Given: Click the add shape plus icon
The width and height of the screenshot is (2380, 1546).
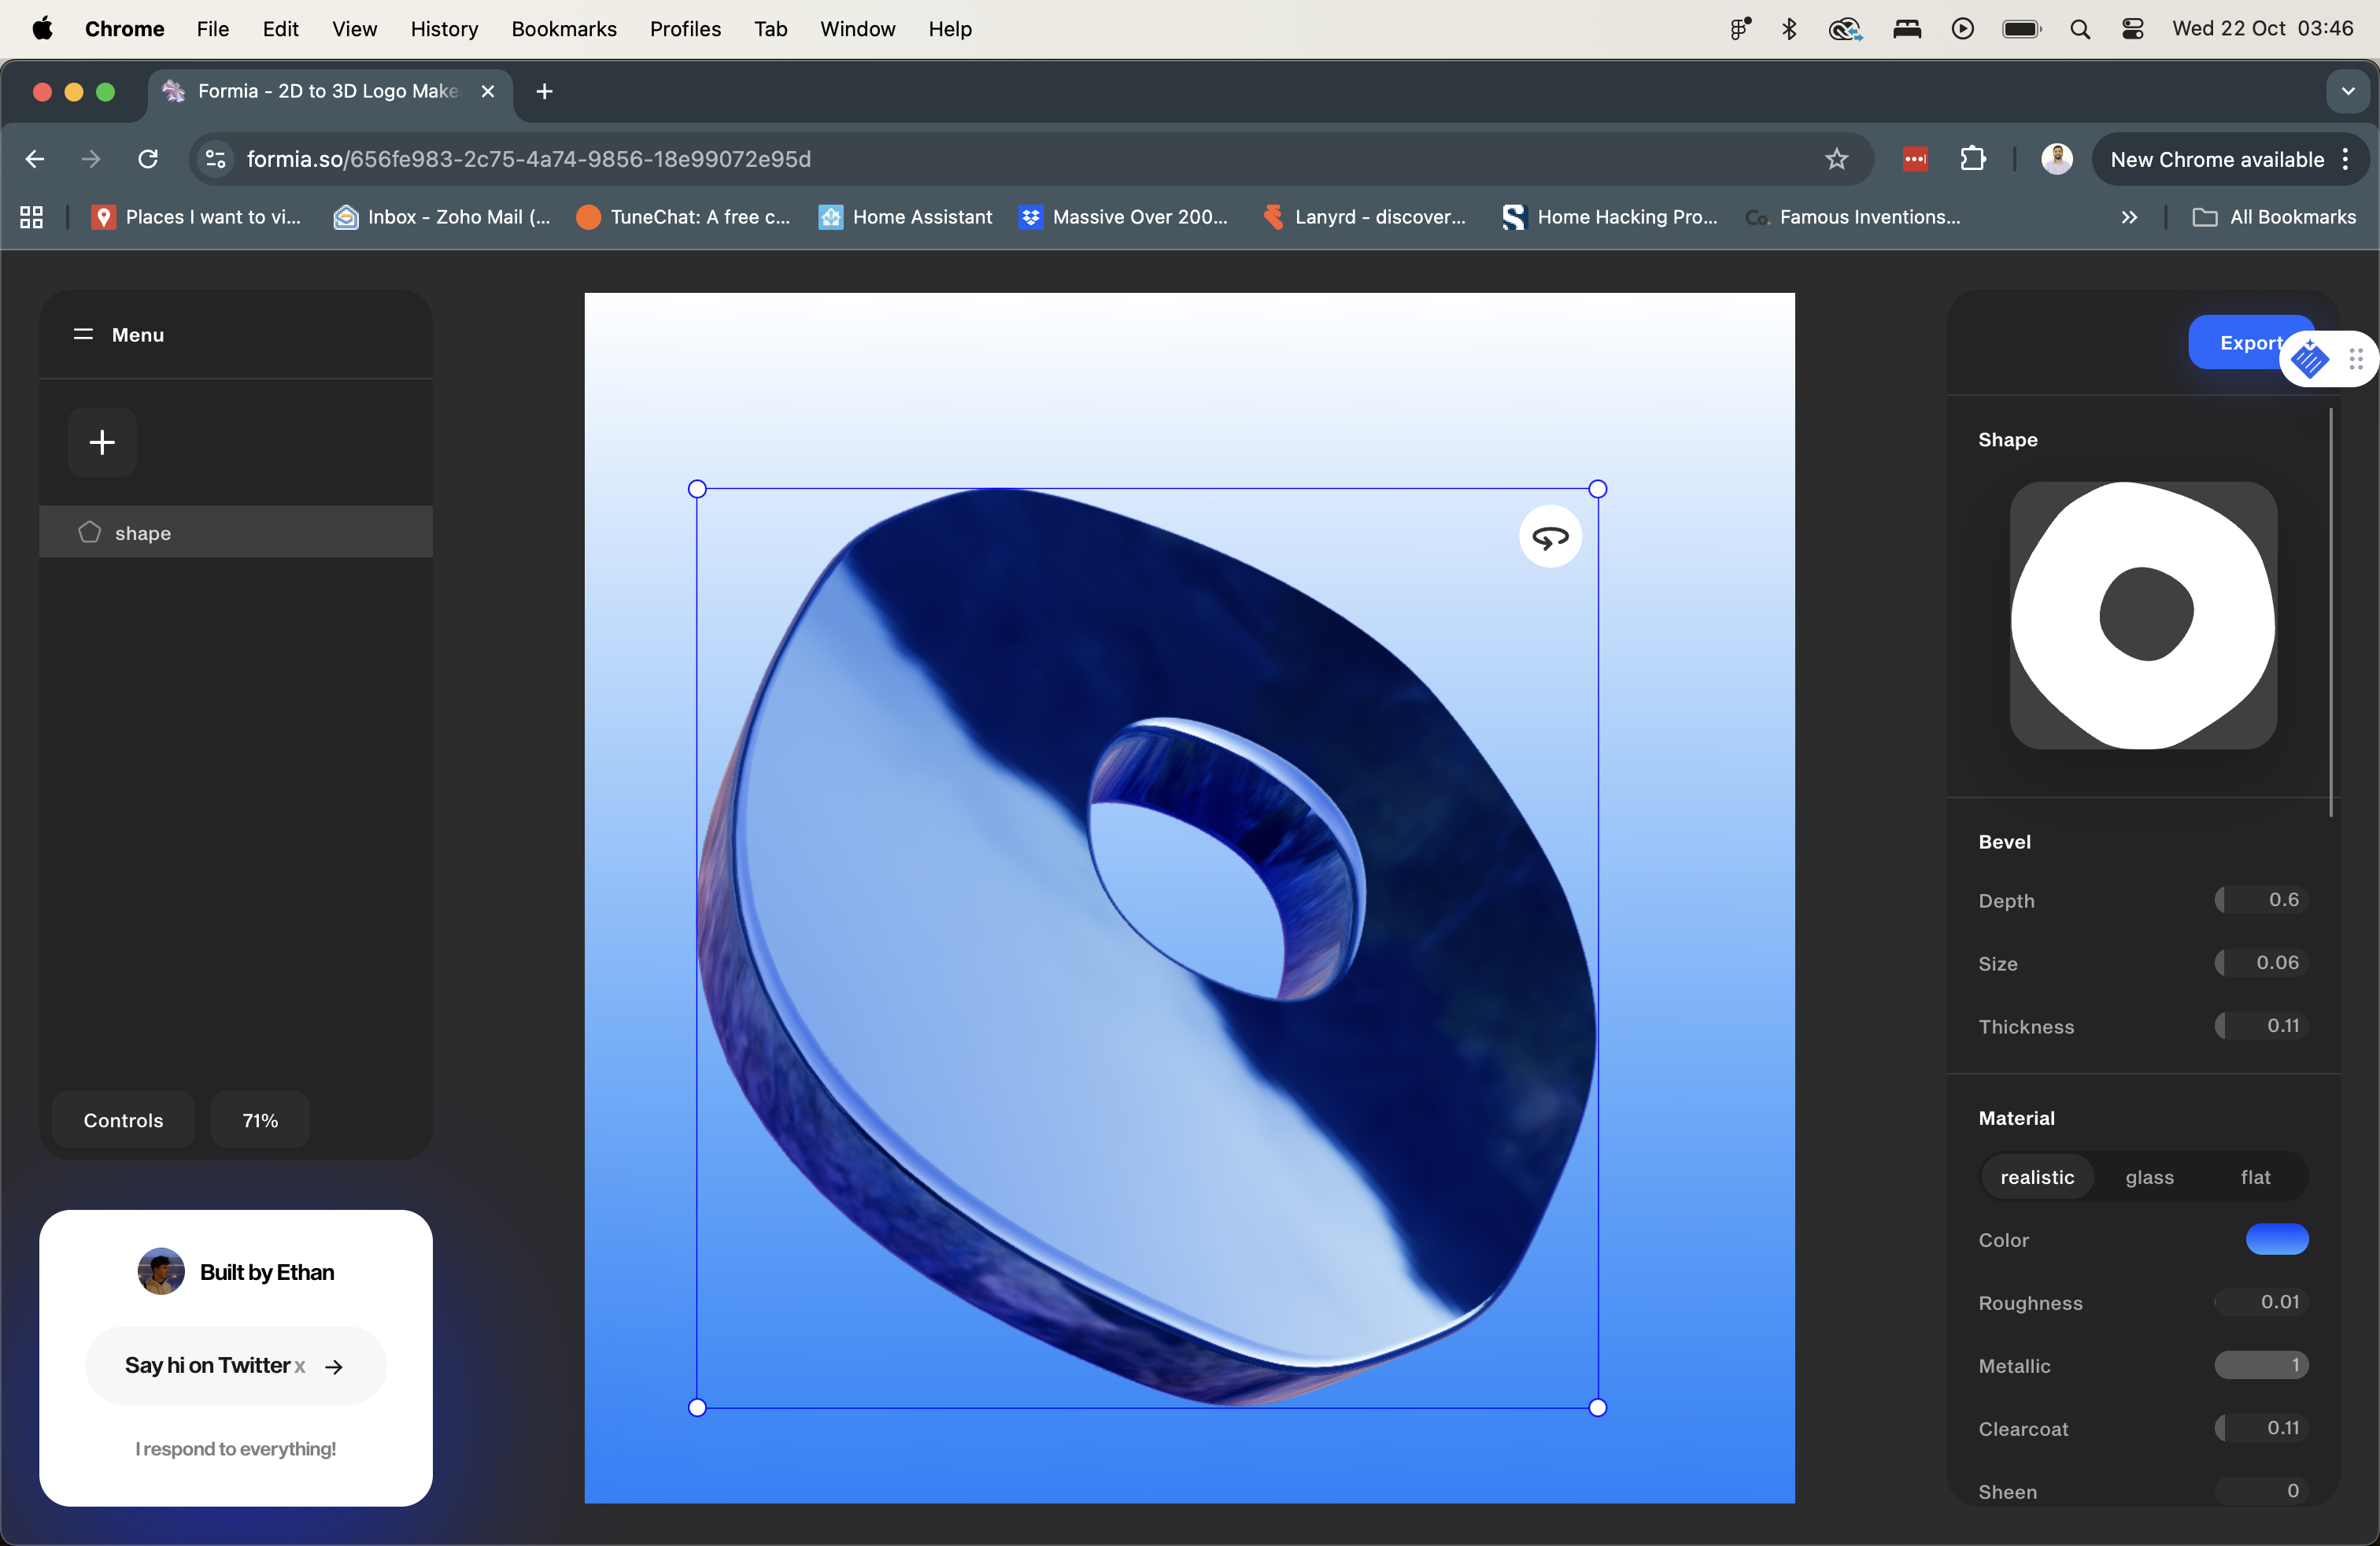Looking at the screenshot, I should [x=101, y=442].
